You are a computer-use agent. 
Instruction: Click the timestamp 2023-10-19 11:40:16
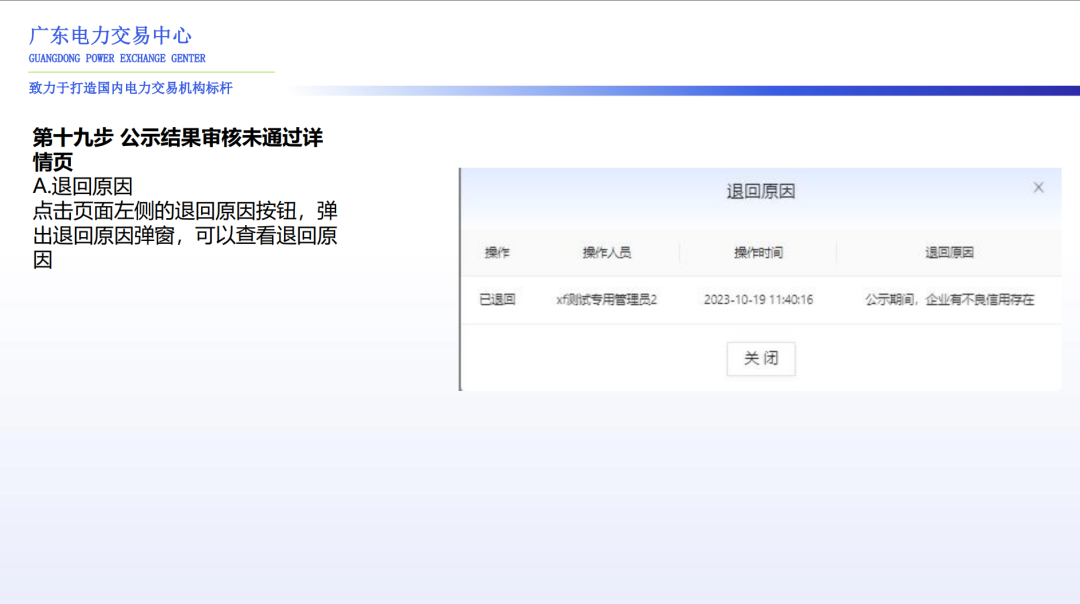(x=757, y=299)
